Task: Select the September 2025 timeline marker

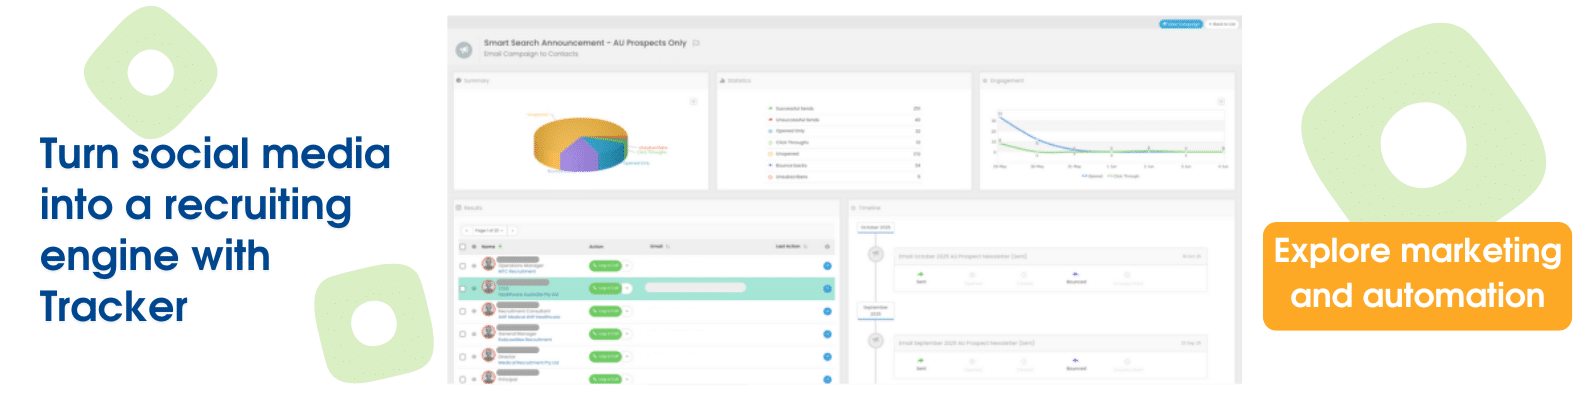Action: tap(875, 311)
